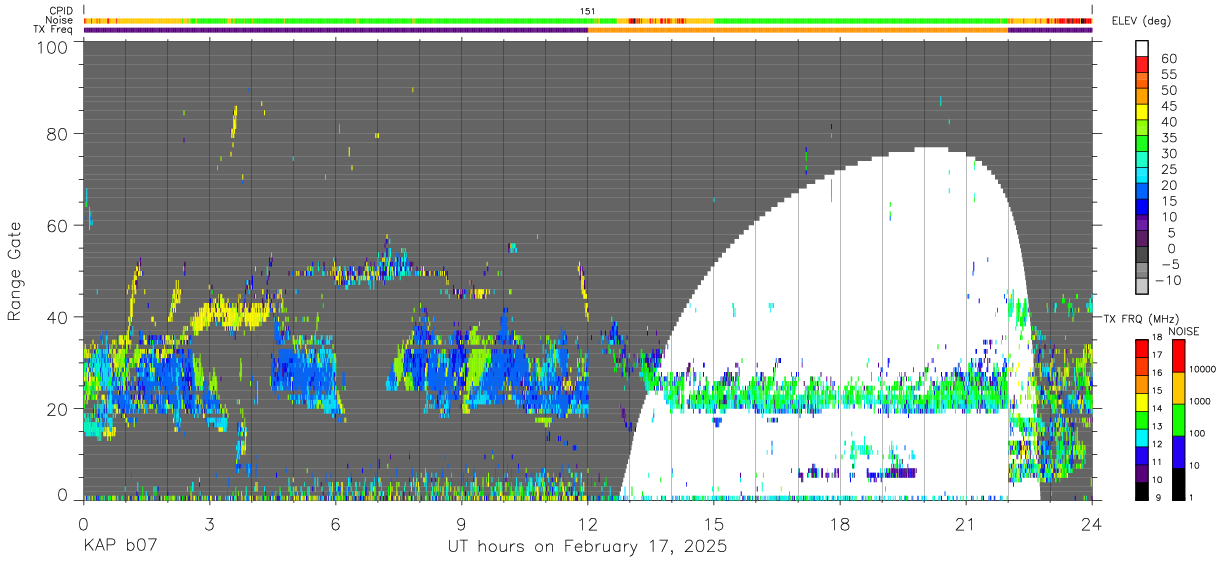The height and width of the screenshot is (567, 1228).
Task: Click the "TX Freq" row label at top left
Action: (52, 30)
